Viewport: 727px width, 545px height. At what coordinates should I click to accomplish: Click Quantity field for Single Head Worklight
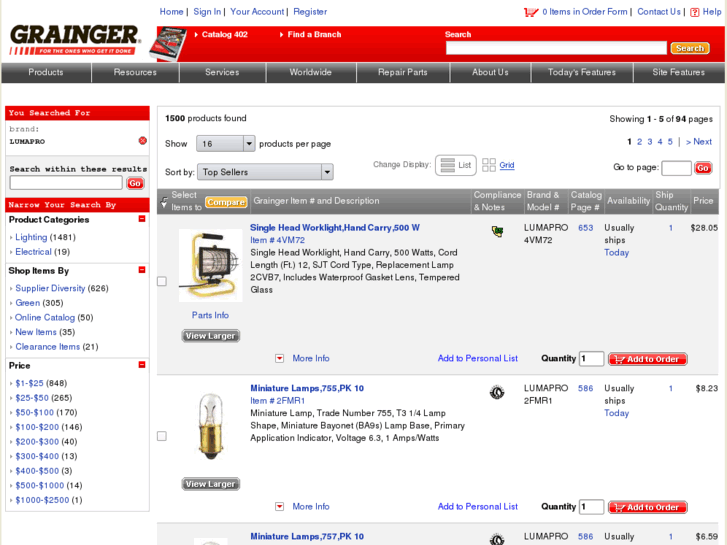[x=591, y=359]
